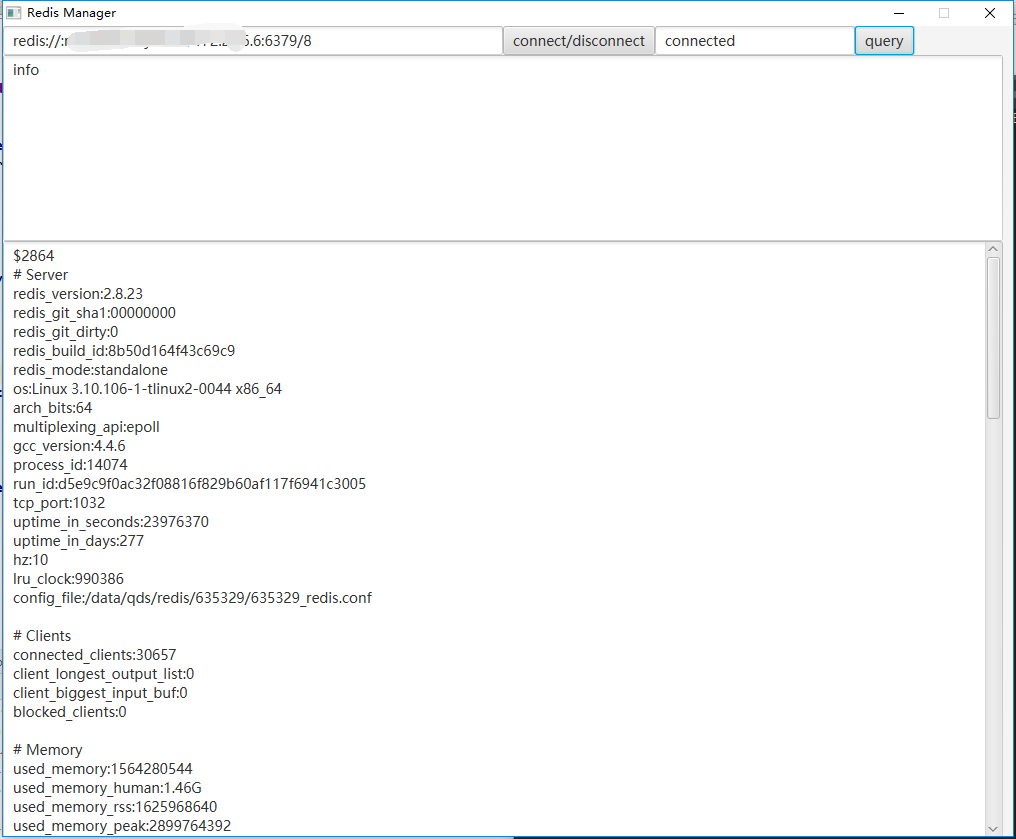Focus the redis connection URL field
The width and height of the screenshot is (1016, 839).
(253, 41)
